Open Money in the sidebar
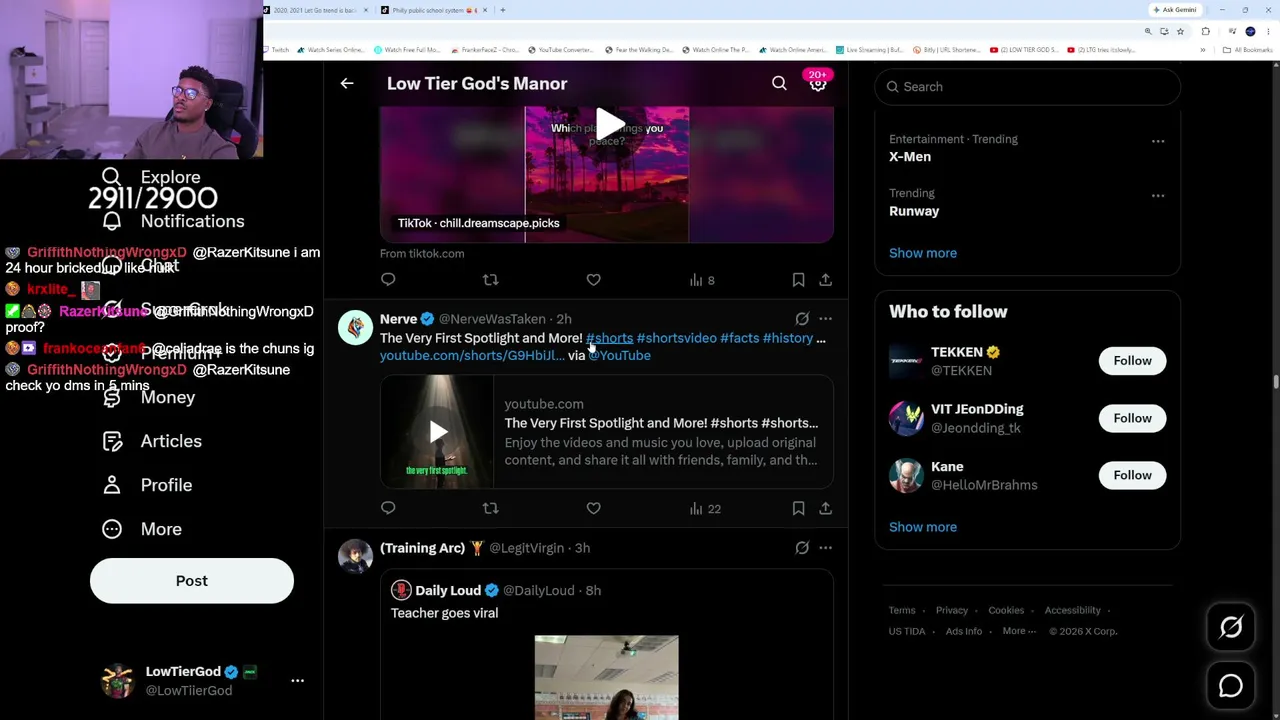The image size is (1280, 720). [149, 397]
